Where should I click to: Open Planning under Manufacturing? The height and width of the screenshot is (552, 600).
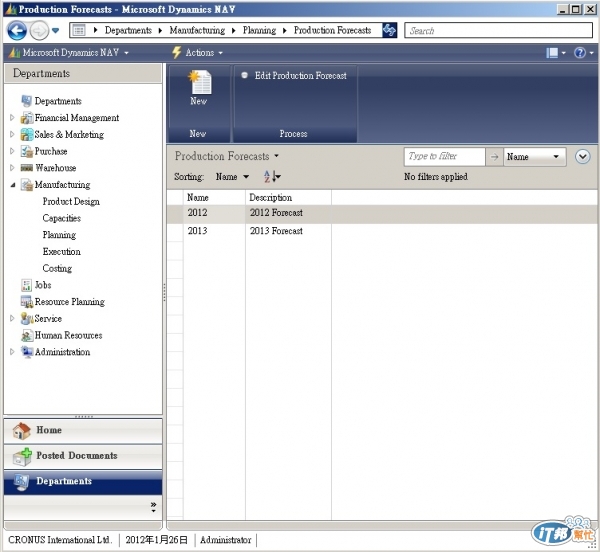coord(59,235)
